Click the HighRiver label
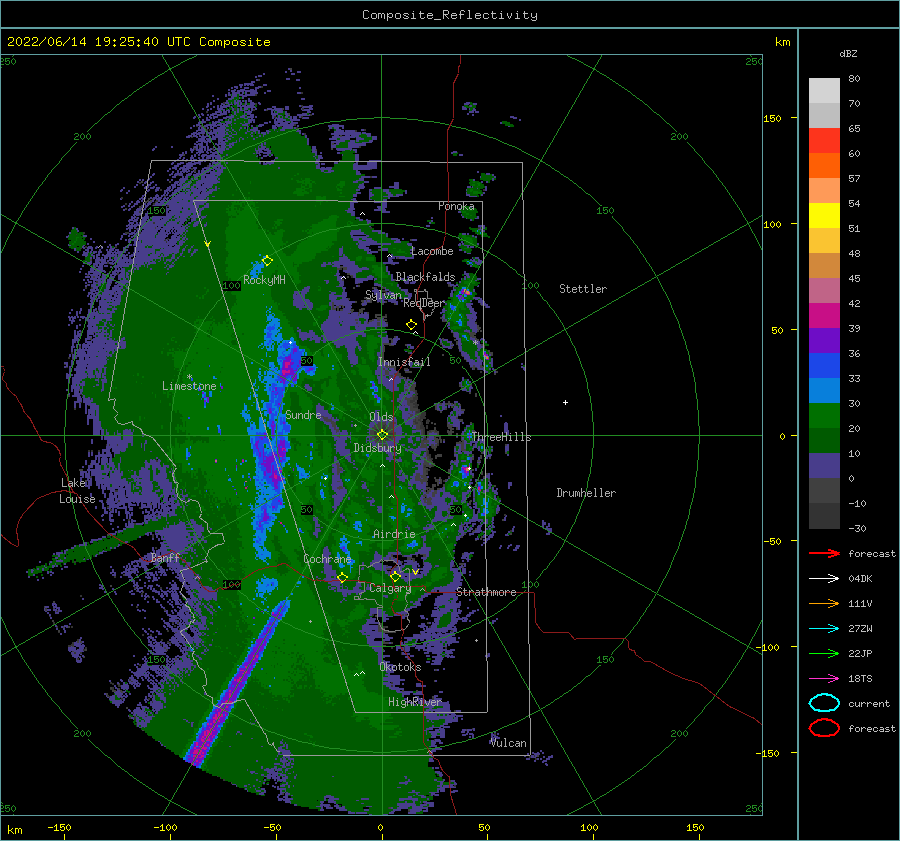This screenshot has height=841, width=900. [x=415, y=702]
